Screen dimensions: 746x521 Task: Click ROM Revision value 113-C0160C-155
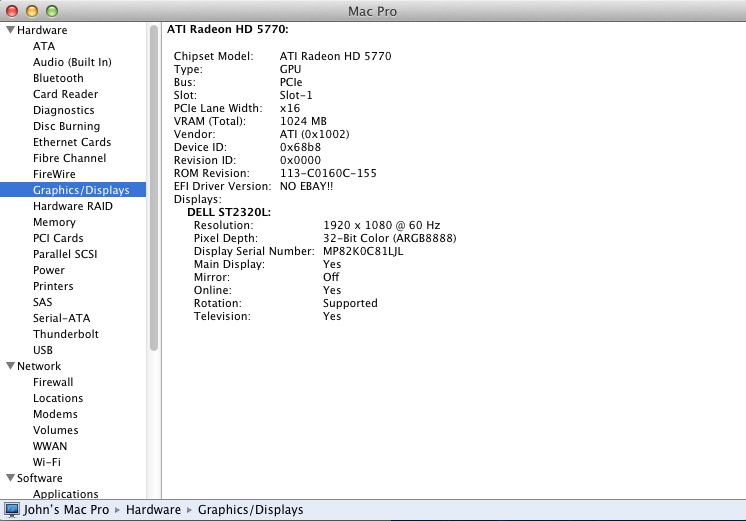coord(328,173)
